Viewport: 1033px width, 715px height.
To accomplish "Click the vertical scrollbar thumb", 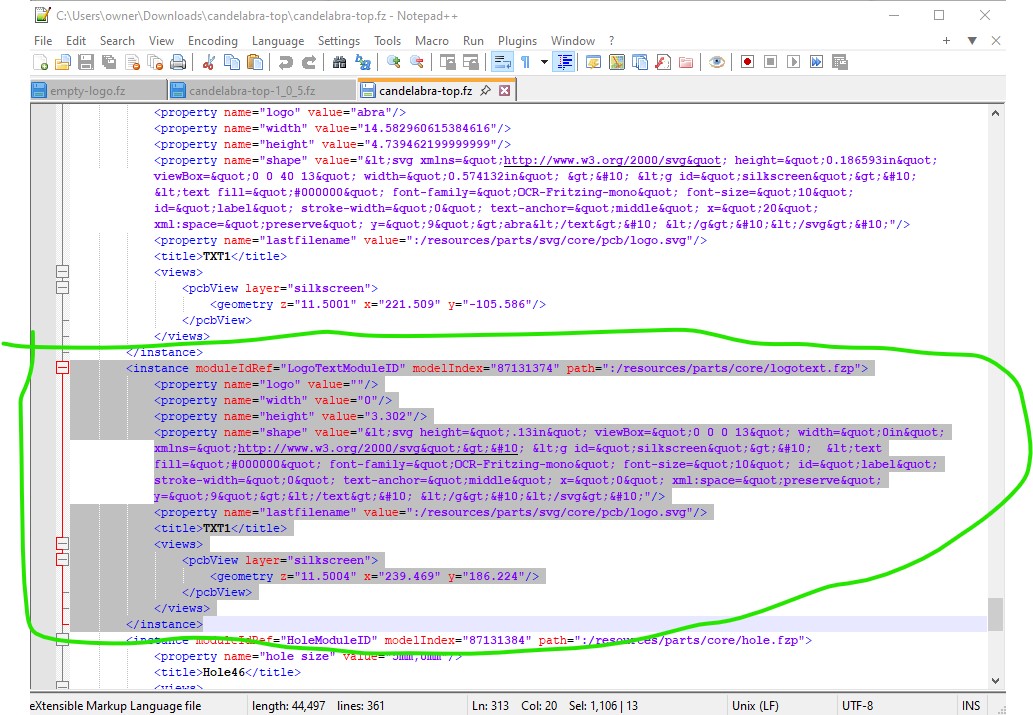I will tap(994, 613).
